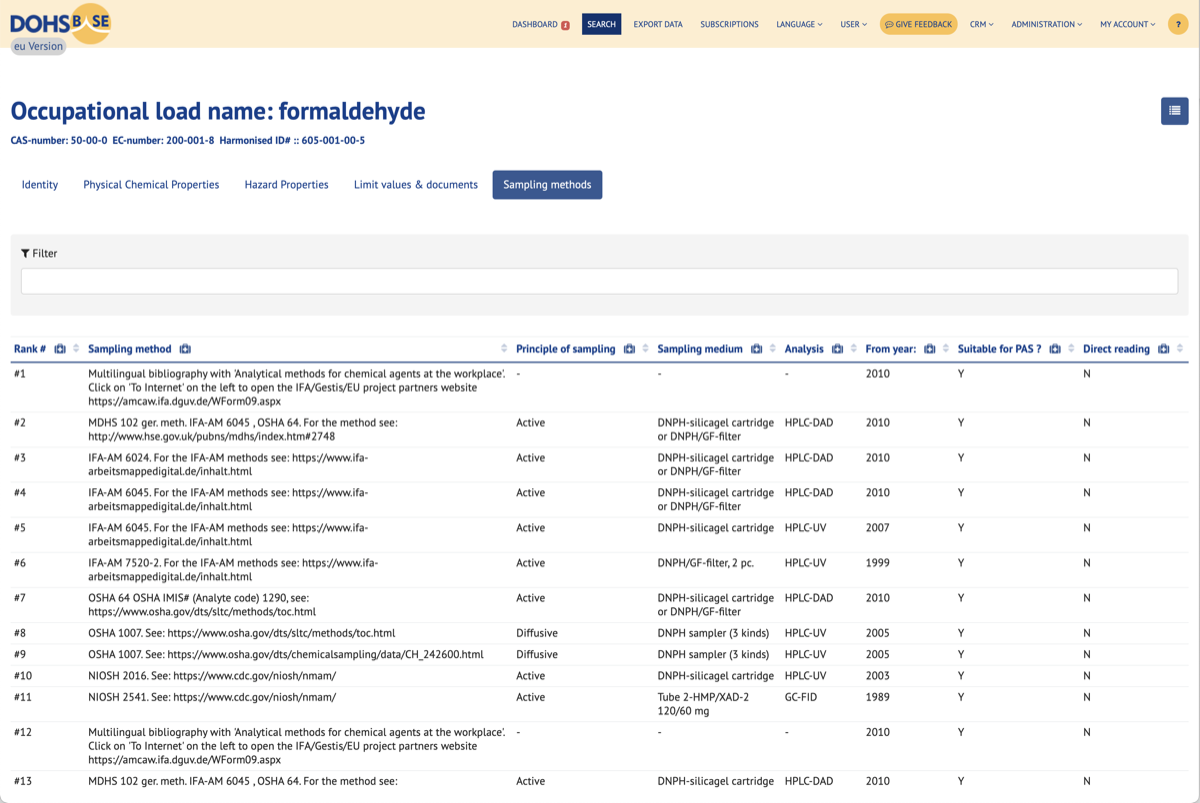Switch to the Identity tab
The height and width of the screenshot is (803, 1200).
(x=40, y=185)
